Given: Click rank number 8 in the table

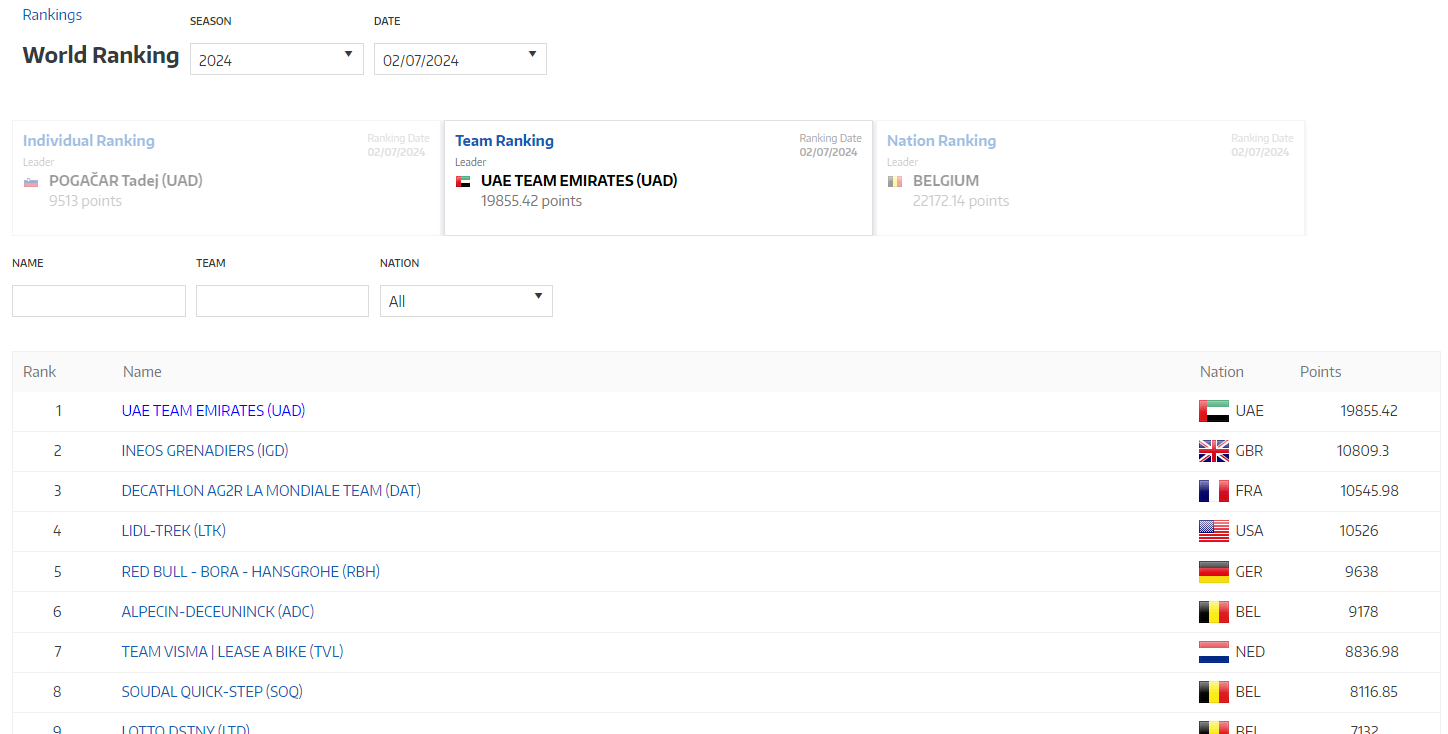Looking at the screenshot, I should [58, 692].
